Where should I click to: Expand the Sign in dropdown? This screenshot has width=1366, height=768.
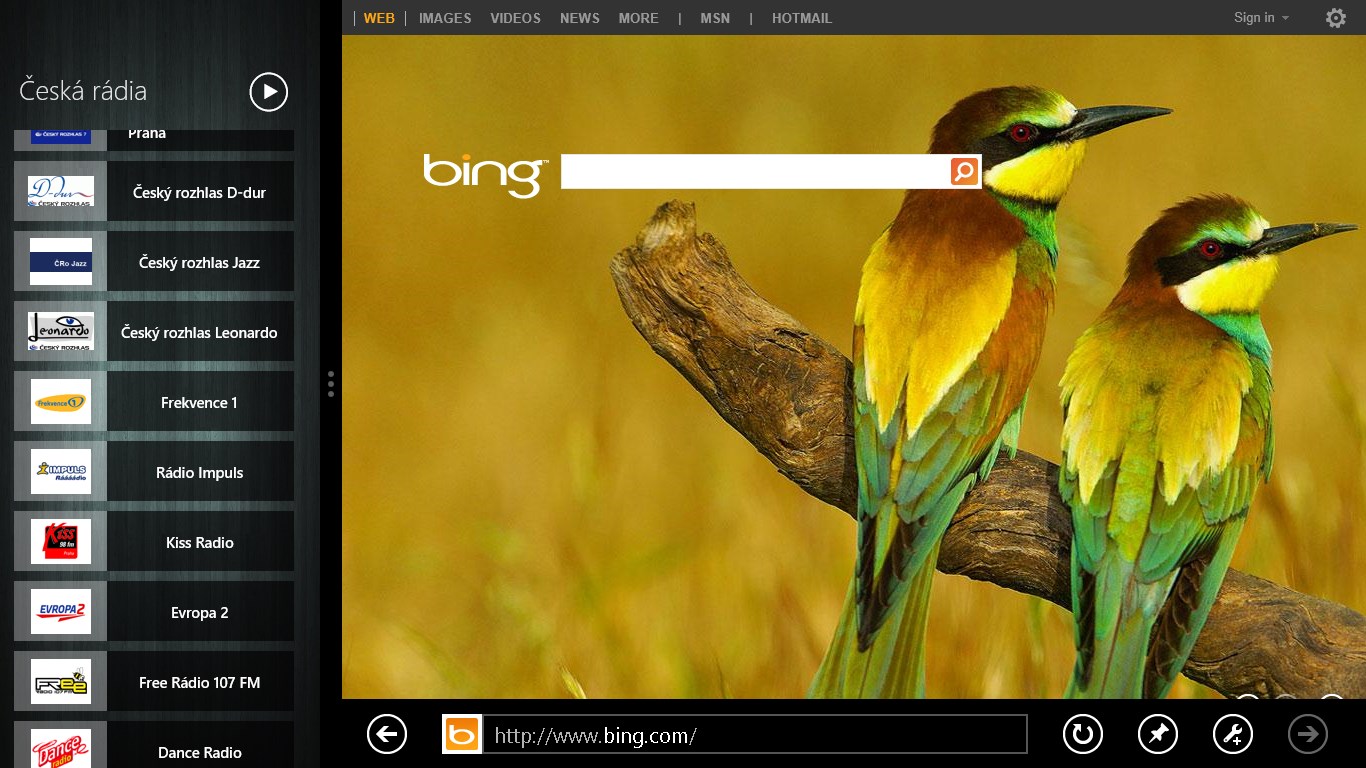click(x=1261, y=18)
